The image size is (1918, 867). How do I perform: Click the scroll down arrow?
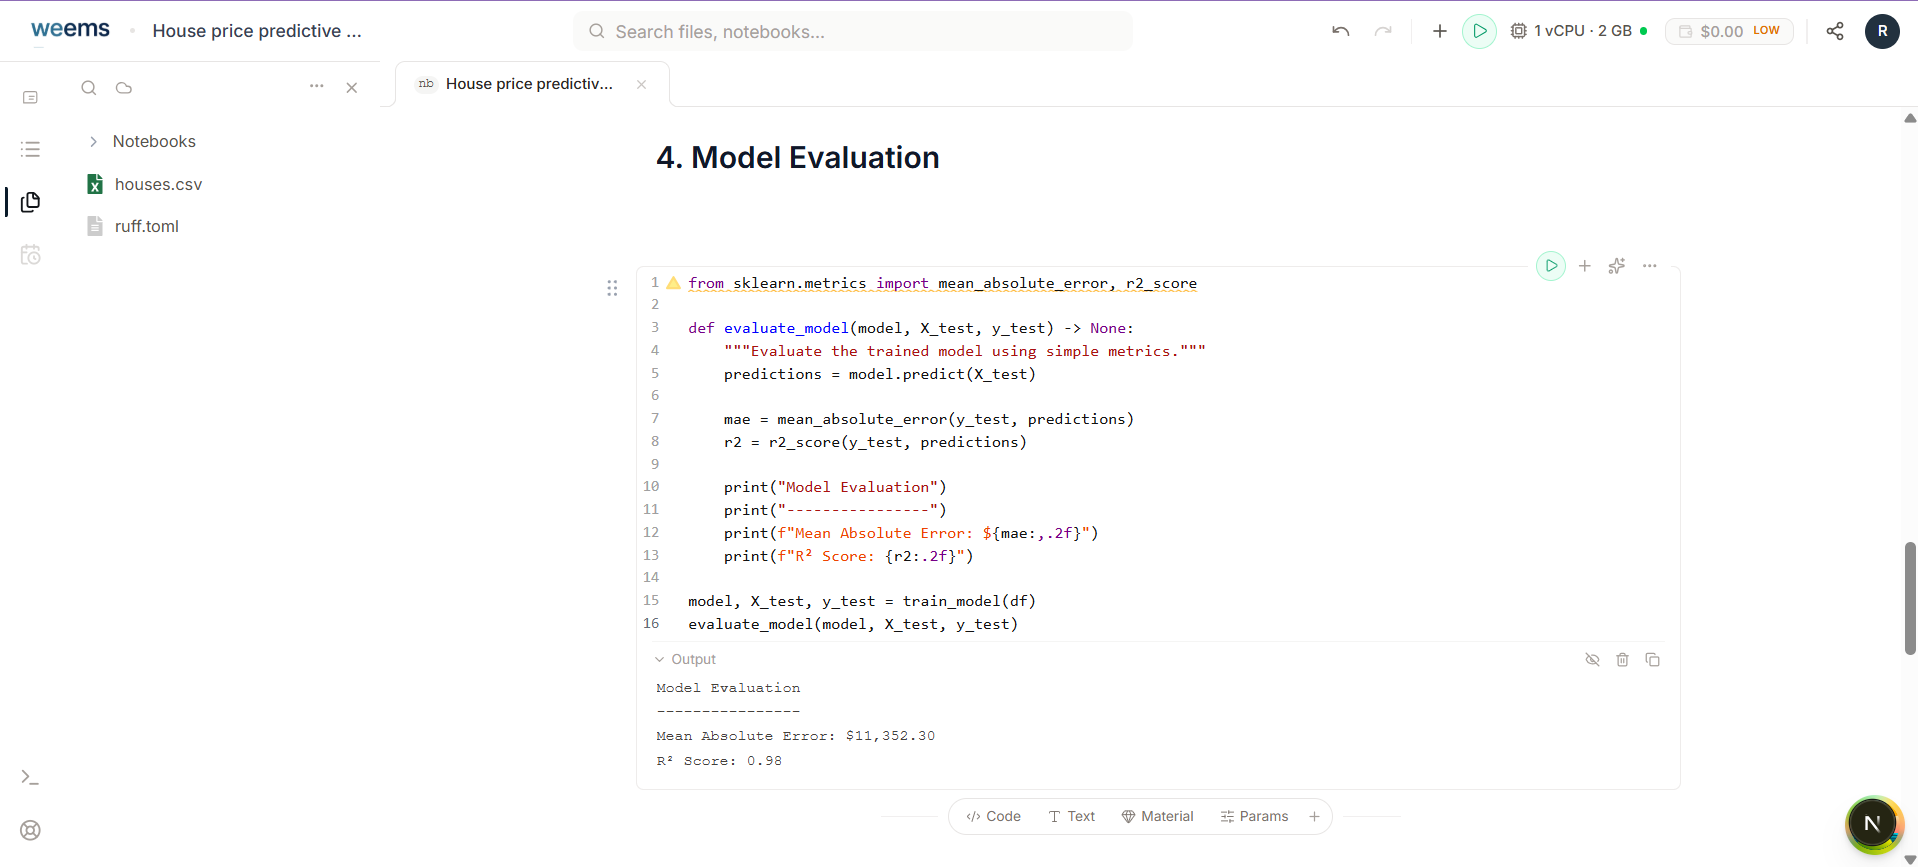[1910, 859]
